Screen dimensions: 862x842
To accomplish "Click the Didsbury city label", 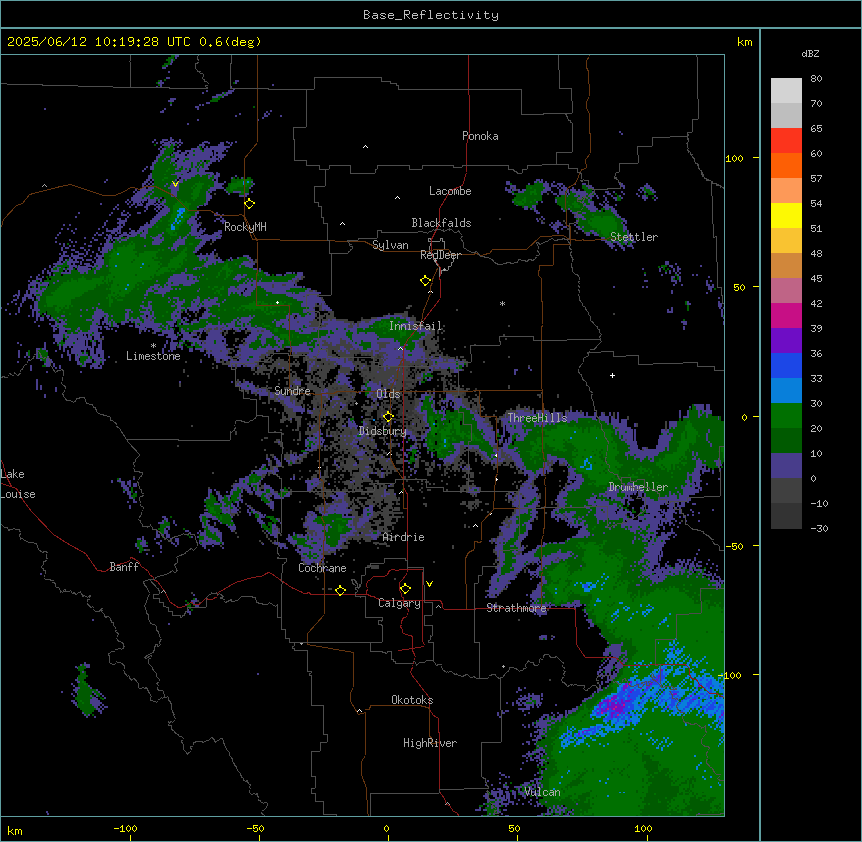I will point(383,431).
